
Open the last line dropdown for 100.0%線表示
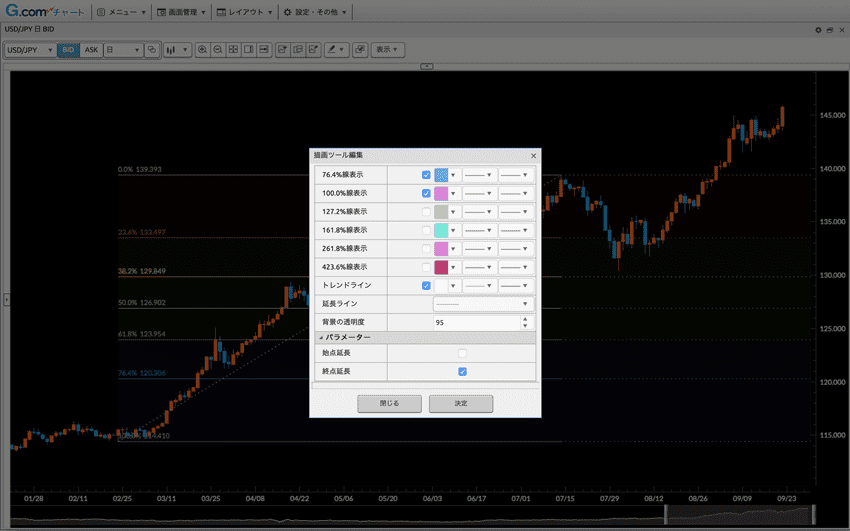coord(515,193)
